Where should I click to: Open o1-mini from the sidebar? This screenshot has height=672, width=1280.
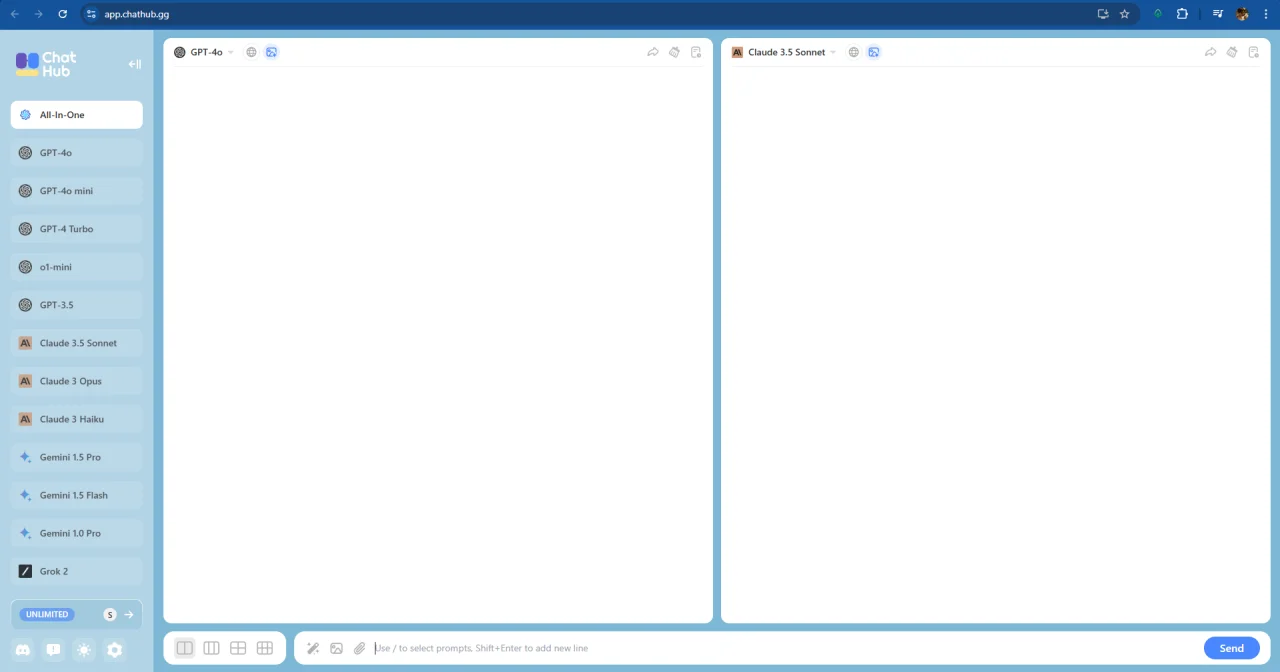tap(77, 267)
